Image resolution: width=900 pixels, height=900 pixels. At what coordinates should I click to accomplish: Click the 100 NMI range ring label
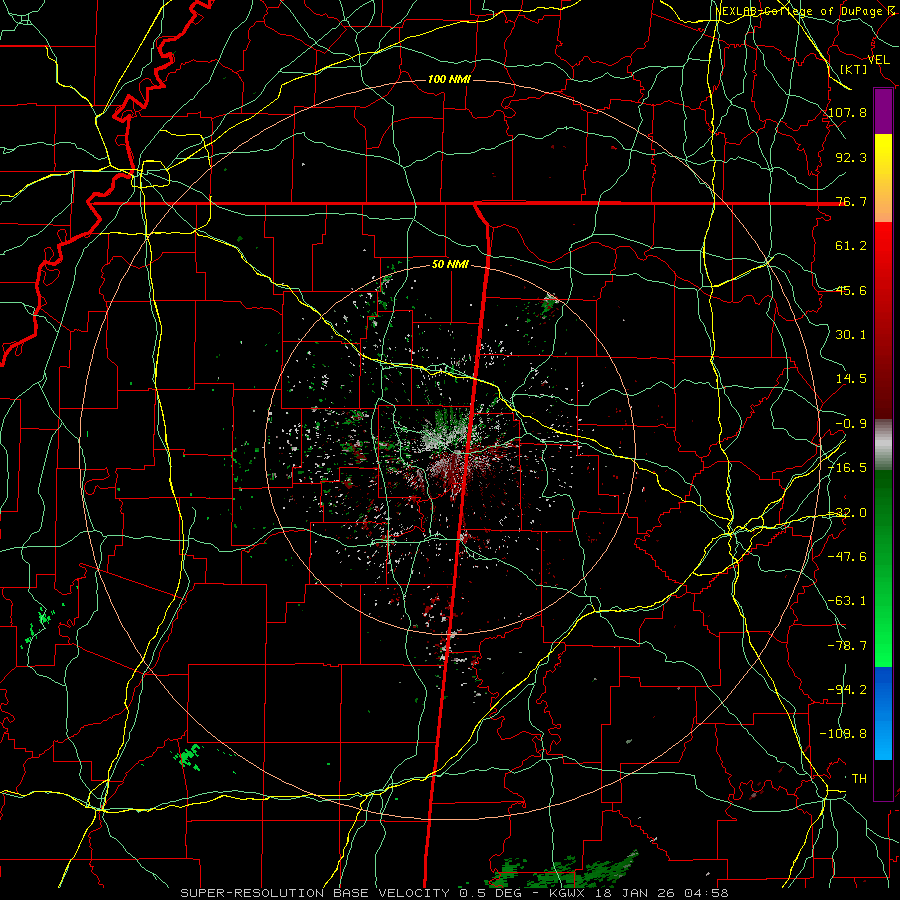click(x=449, y=79)
